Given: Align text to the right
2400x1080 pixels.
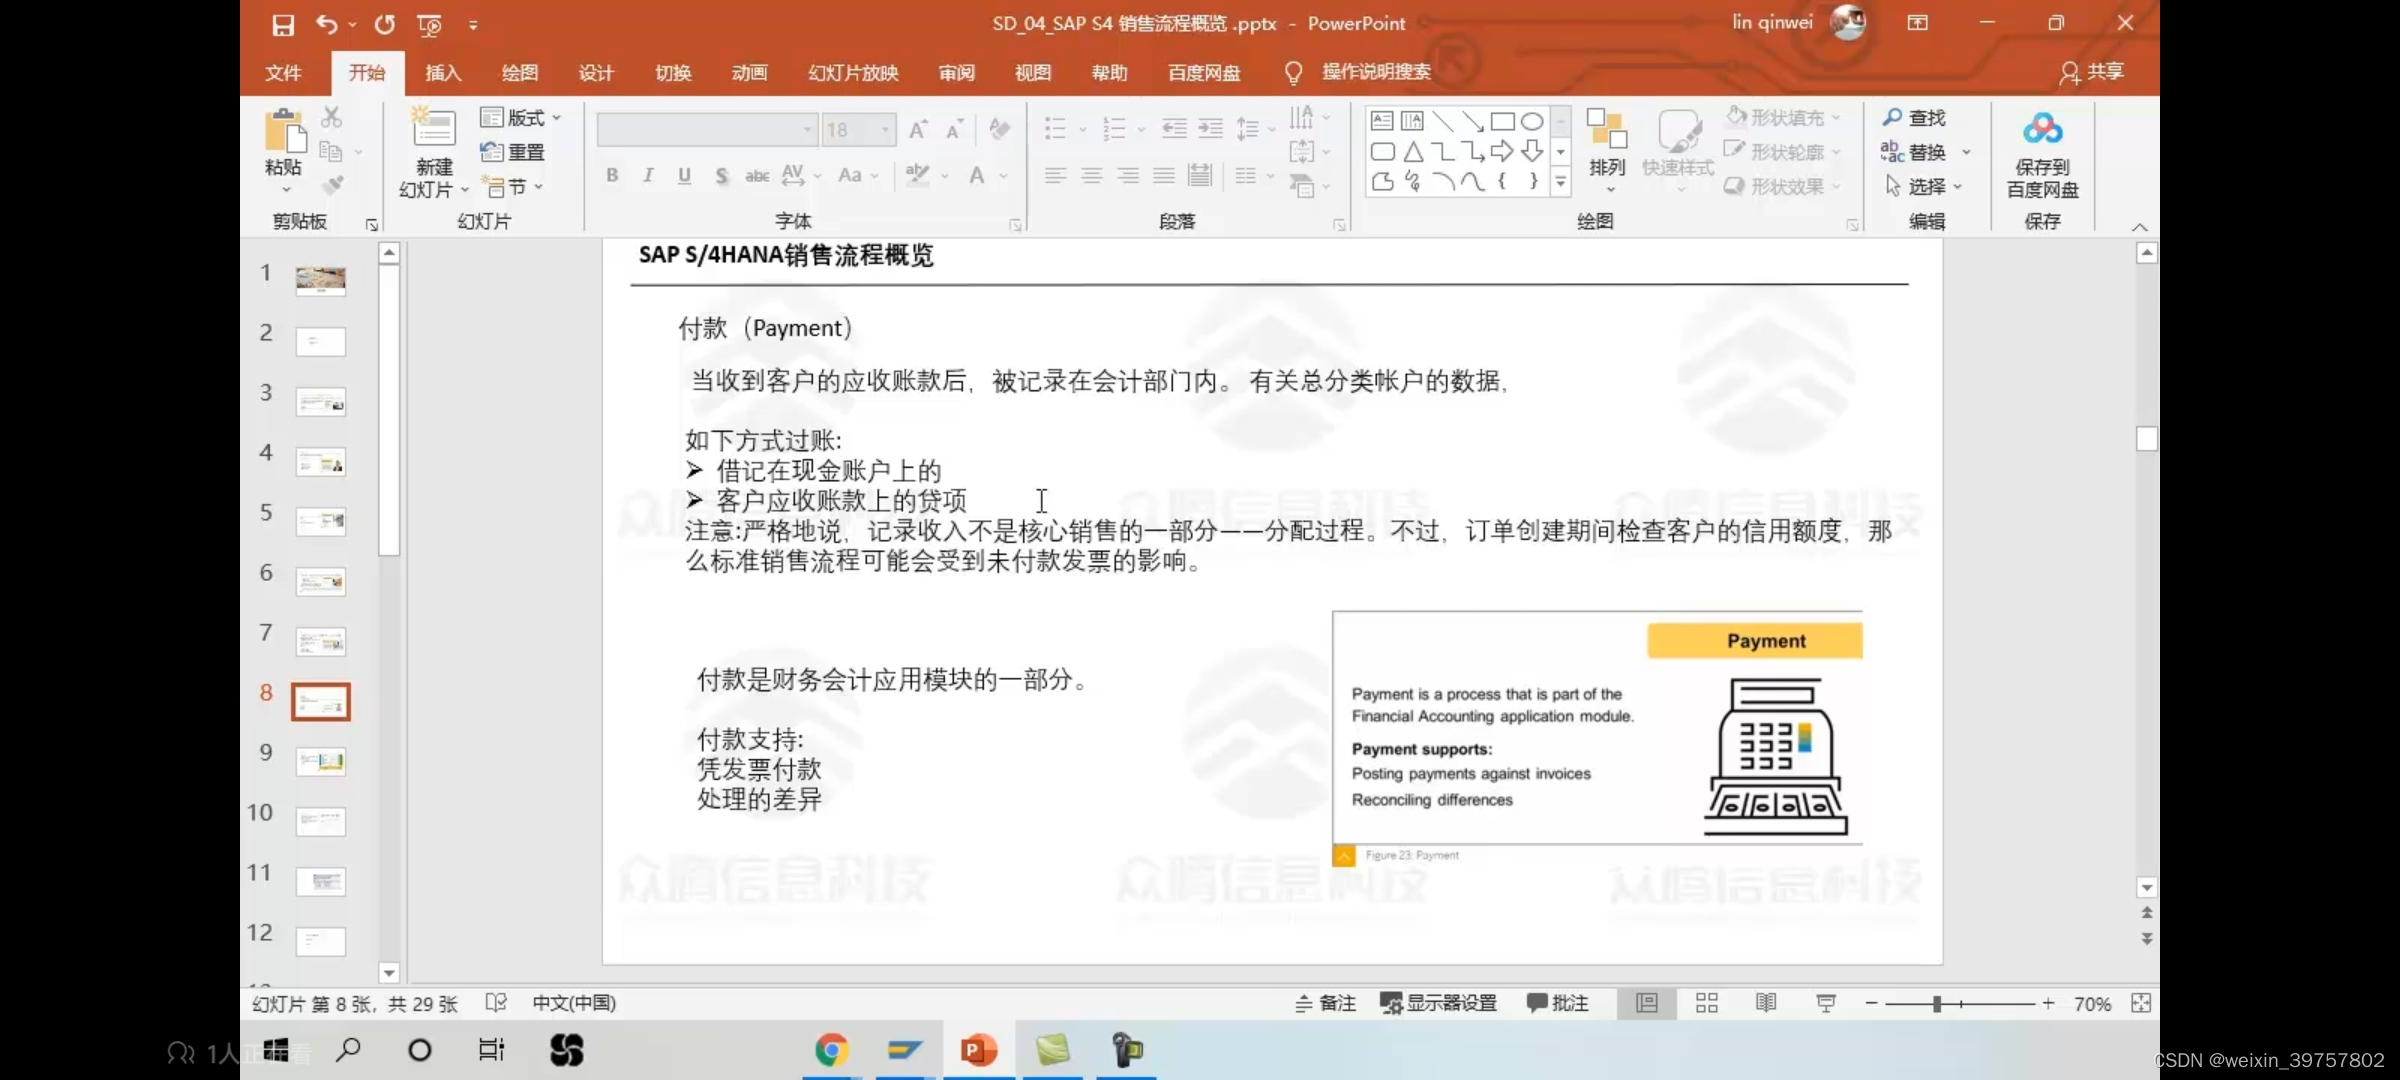Looking at the screenshot, I should 1128,176.
